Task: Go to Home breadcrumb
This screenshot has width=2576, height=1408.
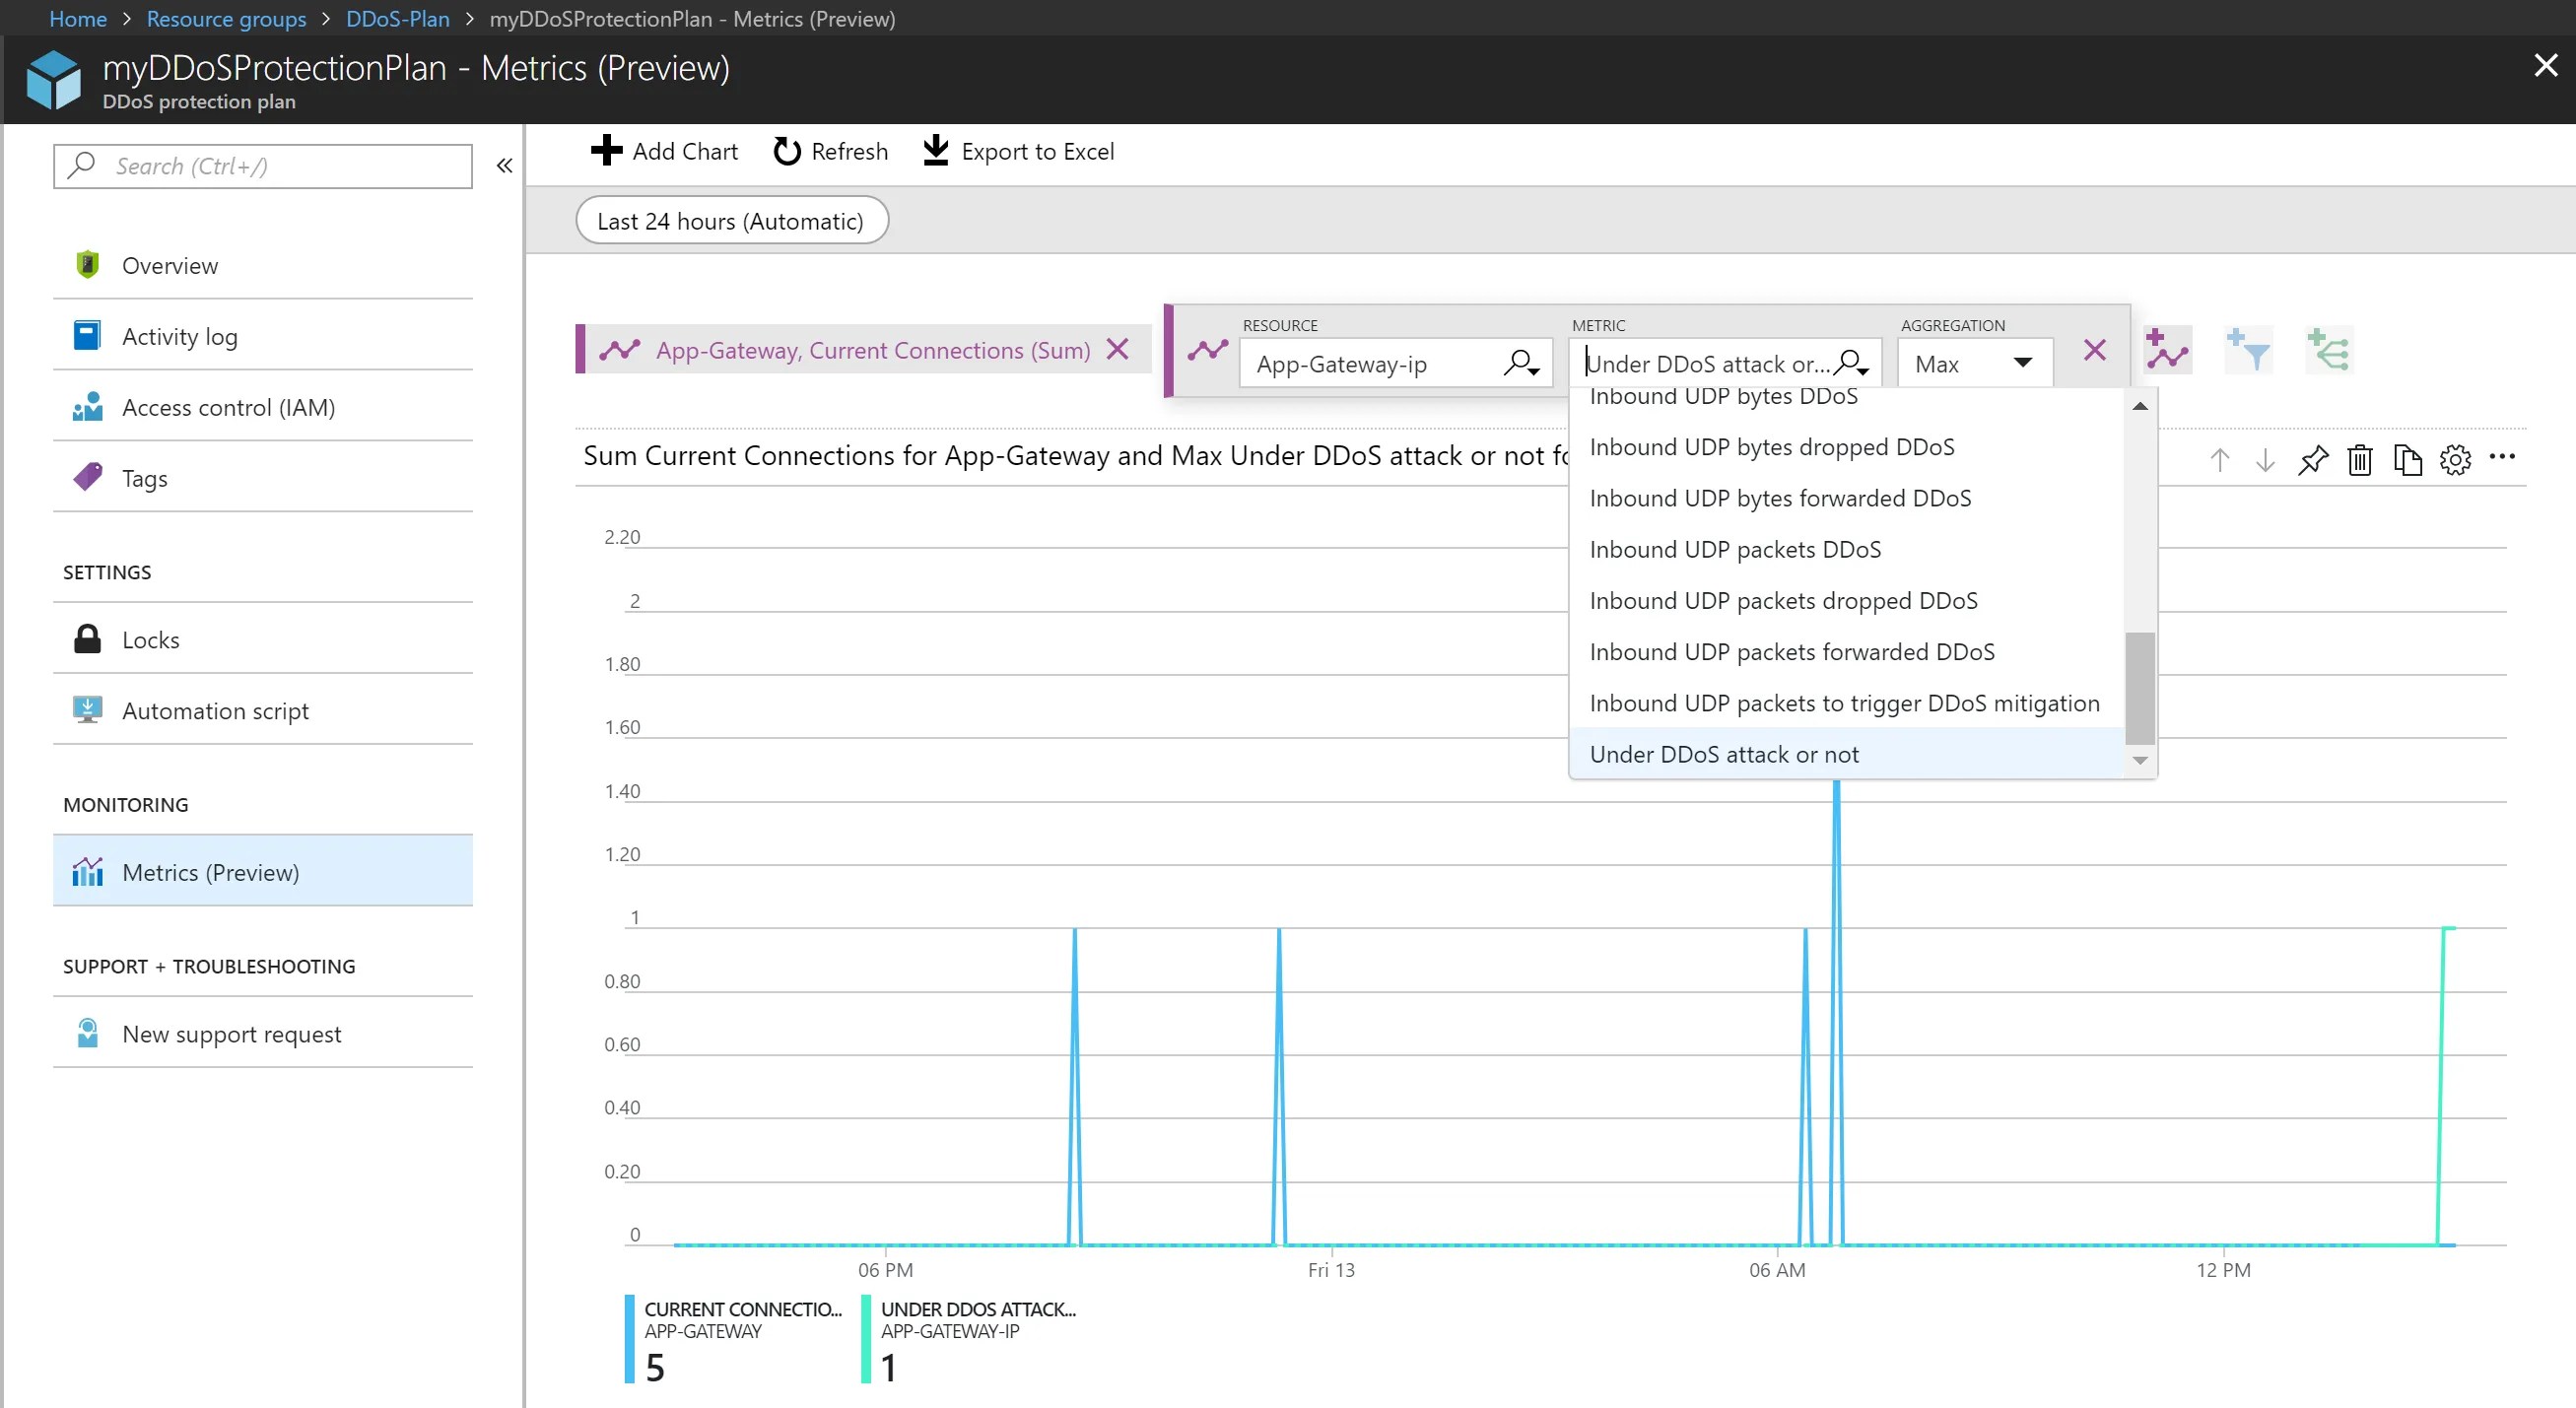Action: point(78,18)
